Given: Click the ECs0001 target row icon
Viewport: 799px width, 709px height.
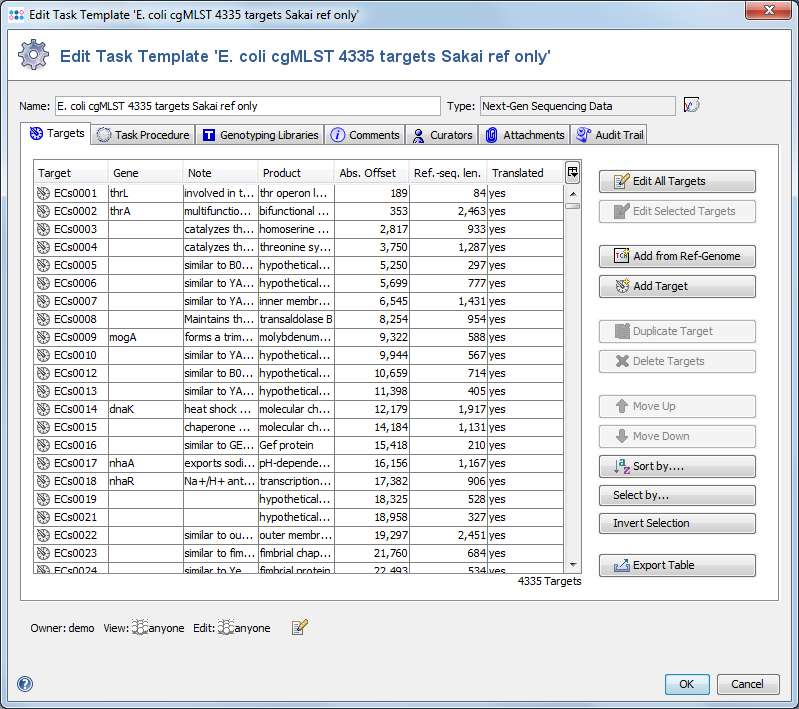Looking at the screenshot, I should [43, 193].
